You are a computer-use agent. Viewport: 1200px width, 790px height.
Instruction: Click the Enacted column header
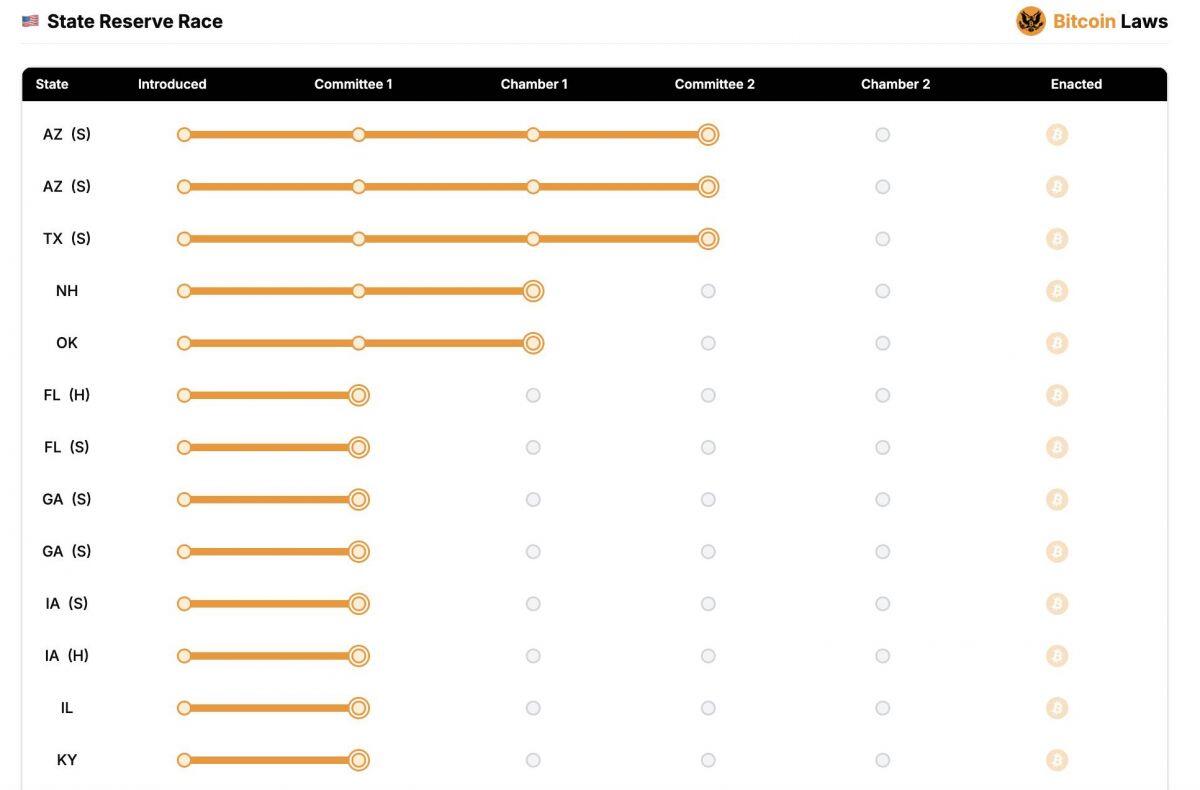[x=1076, y=84]
